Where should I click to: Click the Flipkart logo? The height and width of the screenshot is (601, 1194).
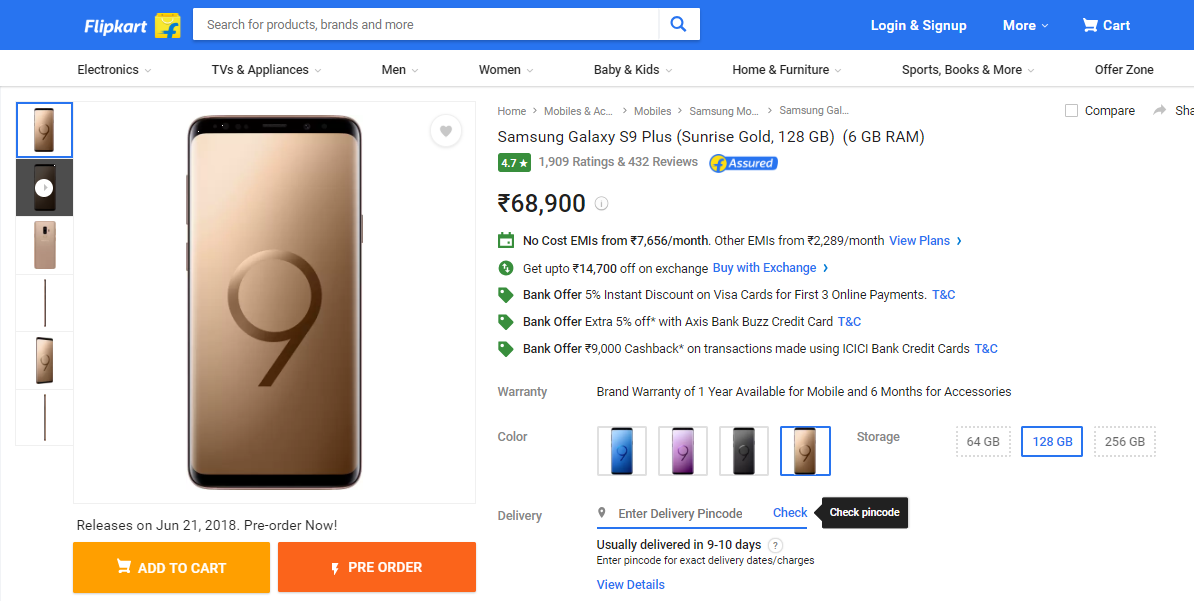[131, 25]
